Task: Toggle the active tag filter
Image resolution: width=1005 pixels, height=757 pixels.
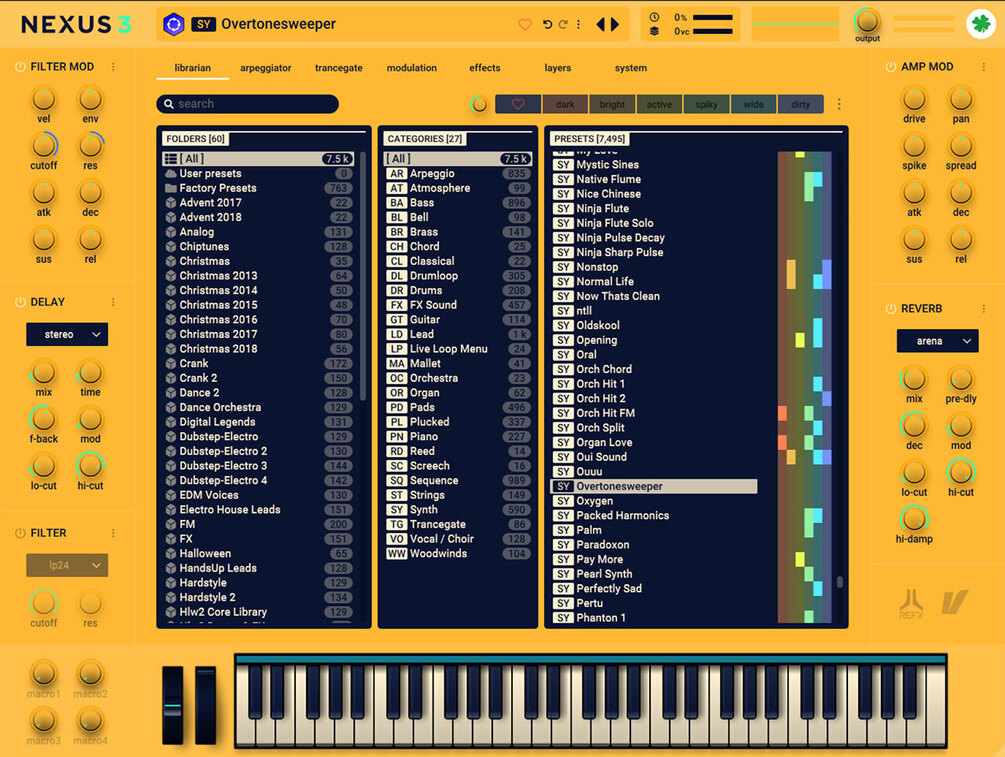Action: pos(659,104)
